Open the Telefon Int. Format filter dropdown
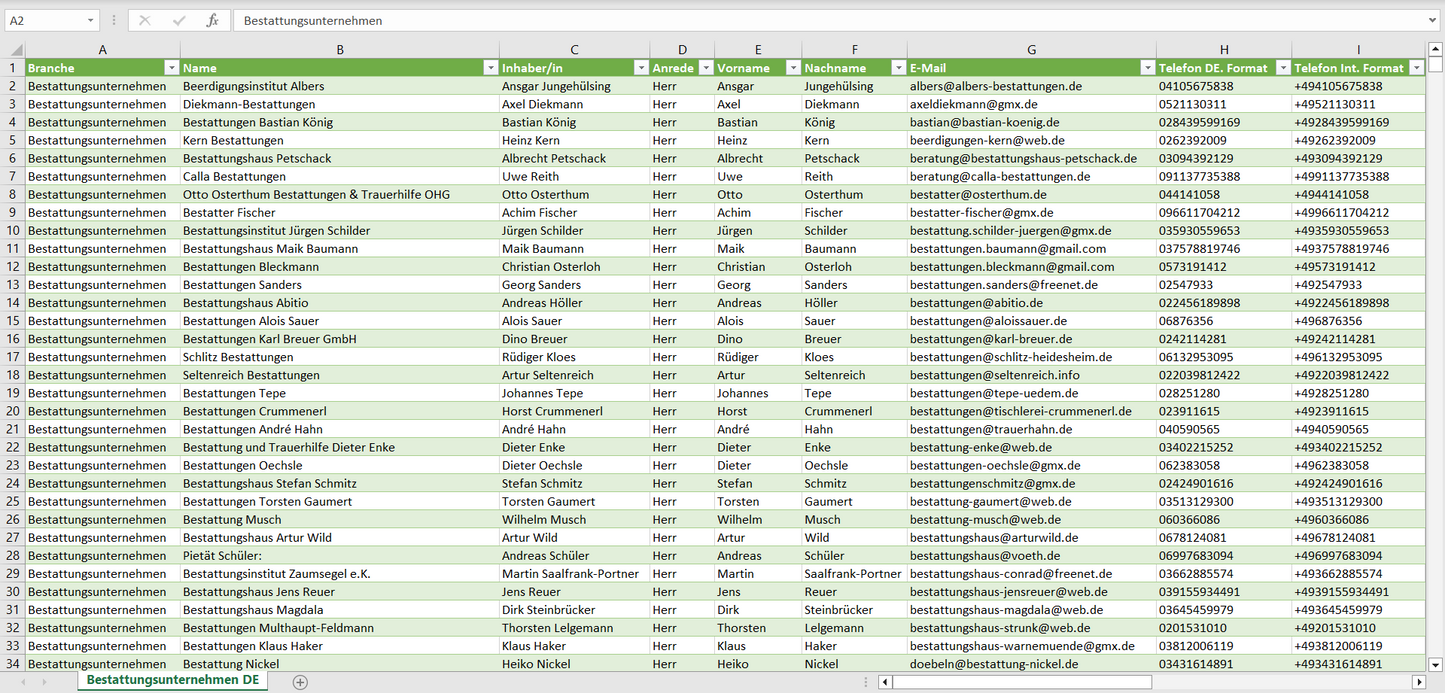Screen dimensions: 1445x693 click(x=1416, y=68)
